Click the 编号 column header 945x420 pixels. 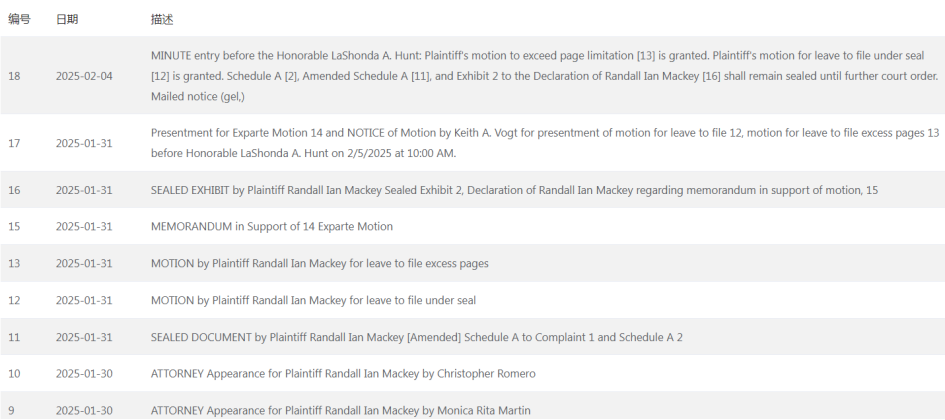[x=19, y=19]
